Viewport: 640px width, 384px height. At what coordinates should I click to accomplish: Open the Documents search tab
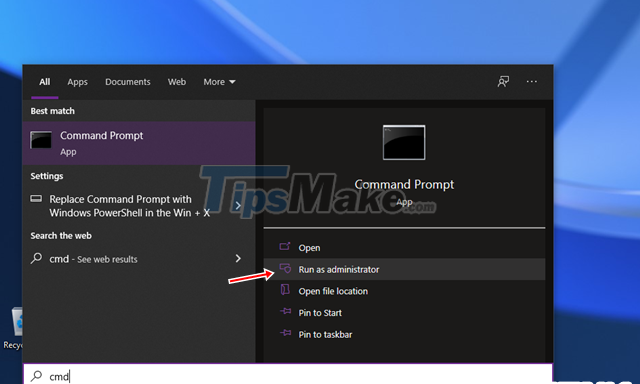click(x=128, y=82)
